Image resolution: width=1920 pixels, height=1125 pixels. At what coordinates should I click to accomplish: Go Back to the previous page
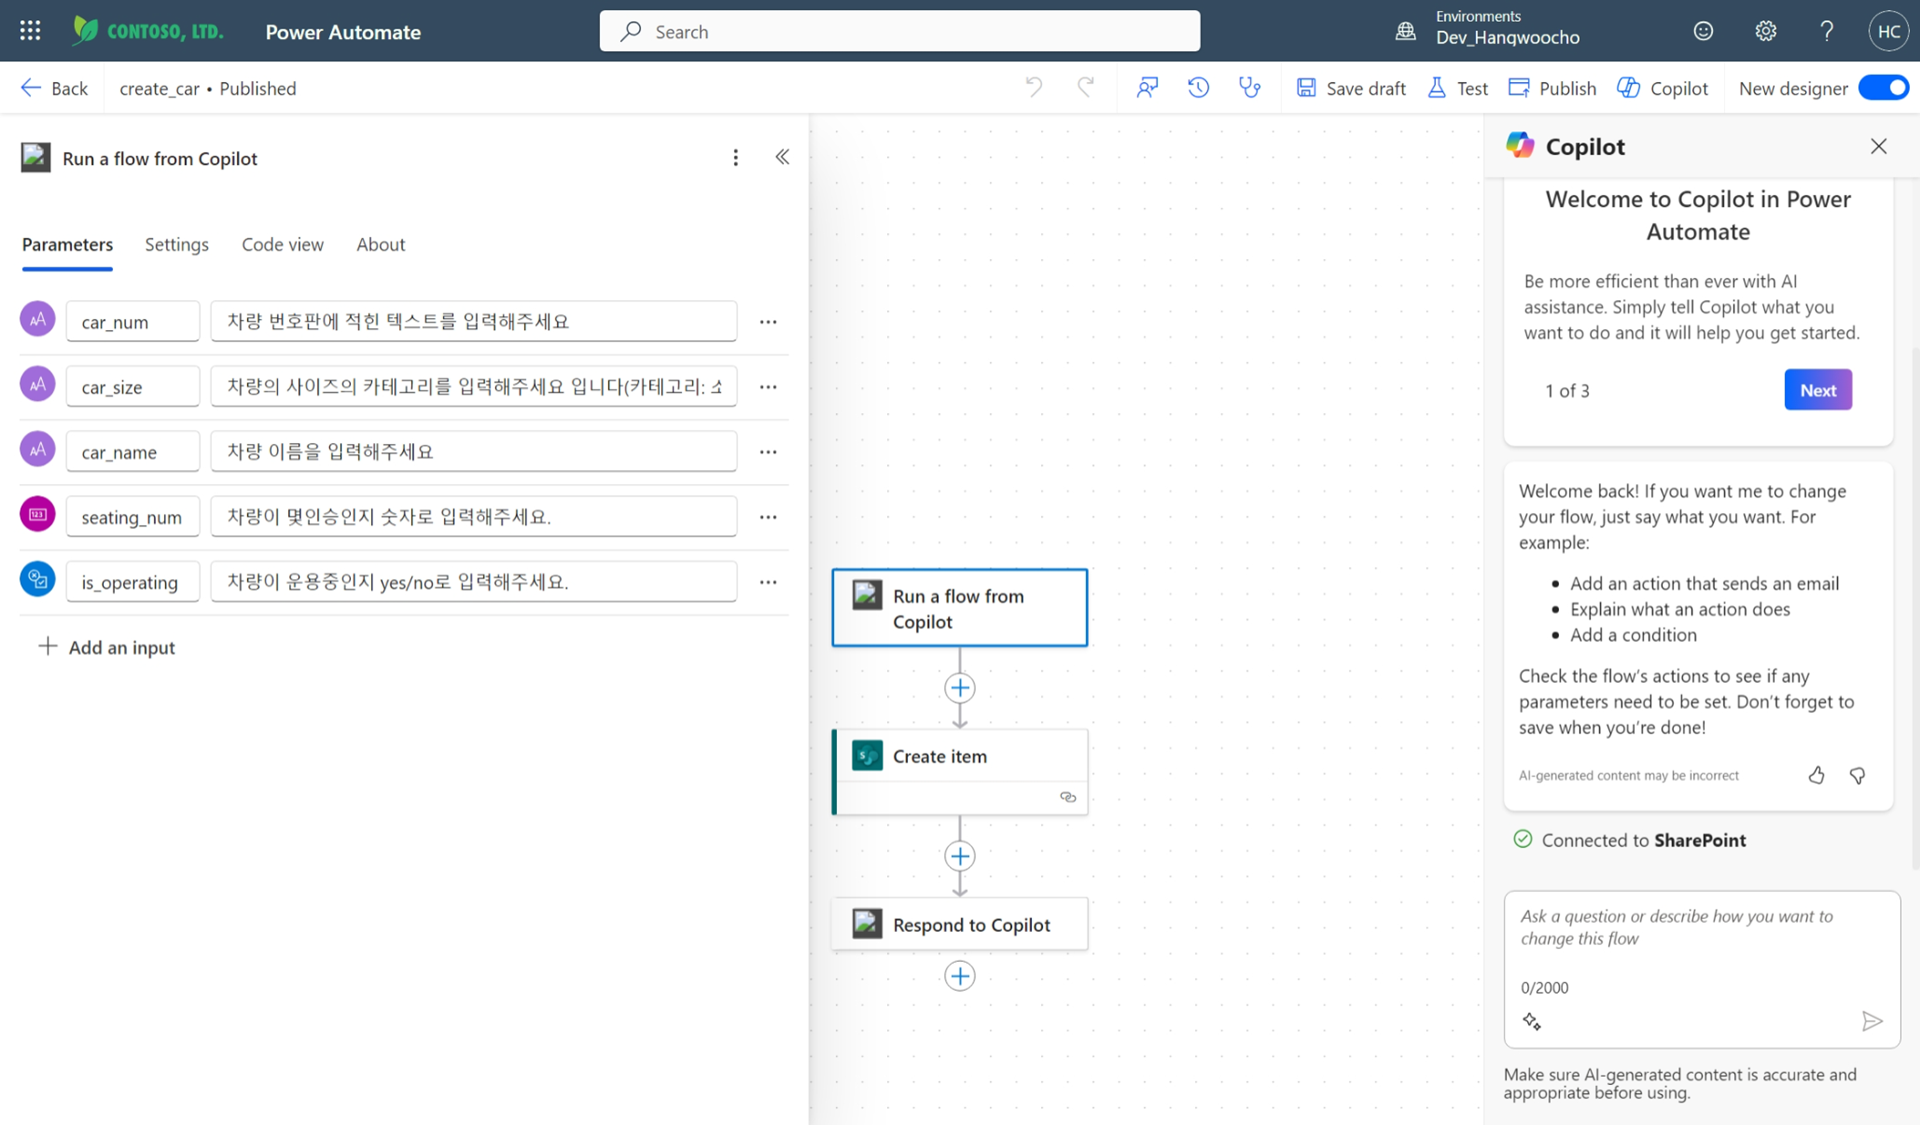pos(55,88)
